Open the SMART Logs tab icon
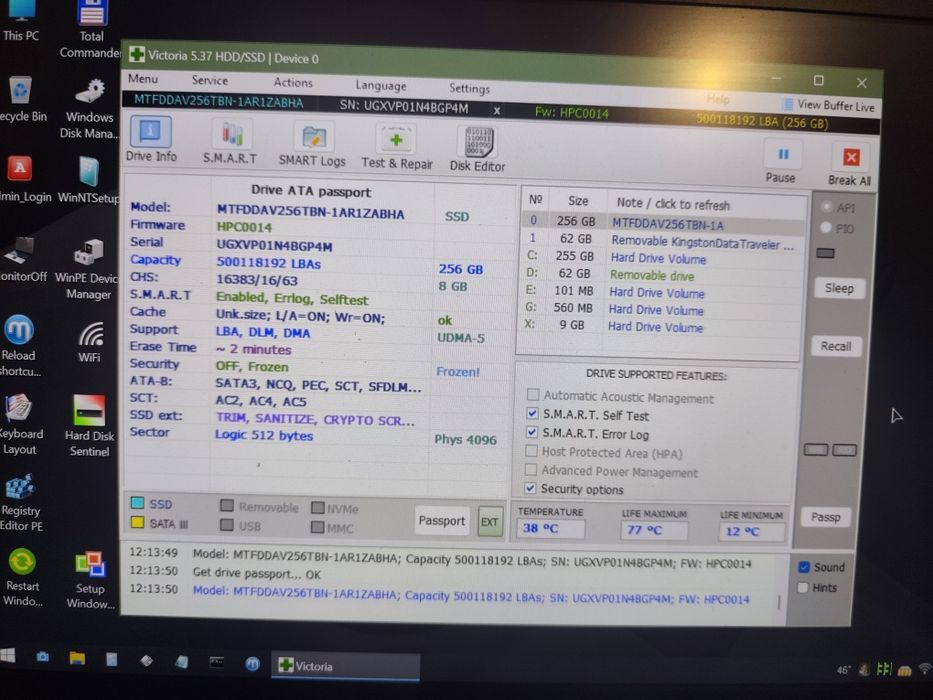This screenshot has height=700, width=933. pos(314,137)
